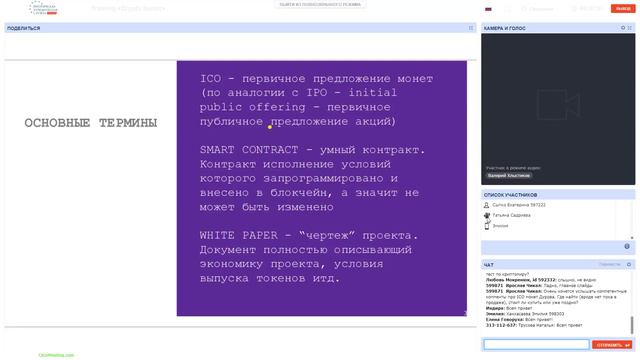Open settings gear in Камера и голос panel
Image resolution: width=640 pixels, height=360 pixels.
623,28
